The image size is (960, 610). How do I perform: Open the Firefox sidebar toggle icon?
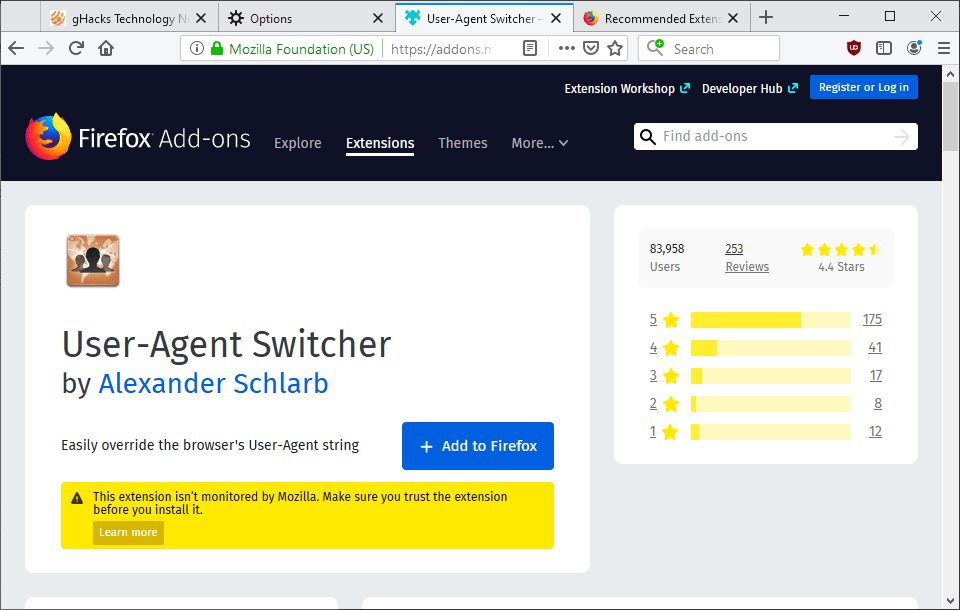[x=883, y=47]
